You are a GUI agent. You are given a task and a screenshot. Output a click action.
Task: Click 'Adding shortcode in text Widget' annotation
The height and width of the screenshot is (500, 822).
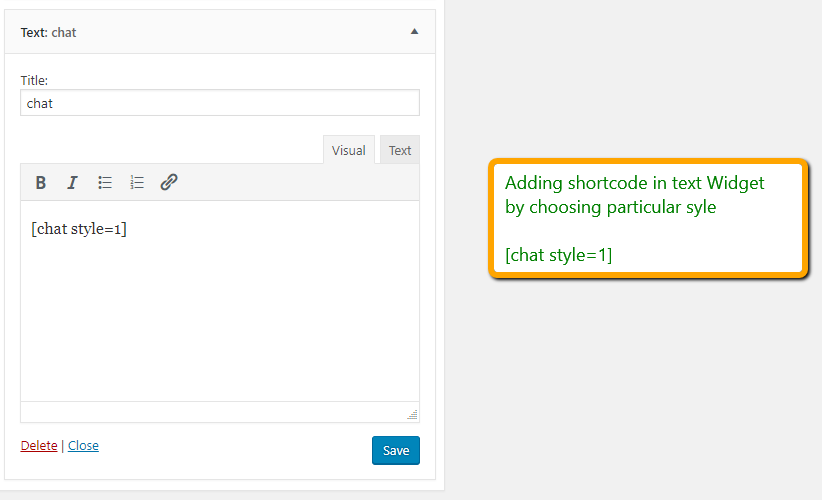634,183
